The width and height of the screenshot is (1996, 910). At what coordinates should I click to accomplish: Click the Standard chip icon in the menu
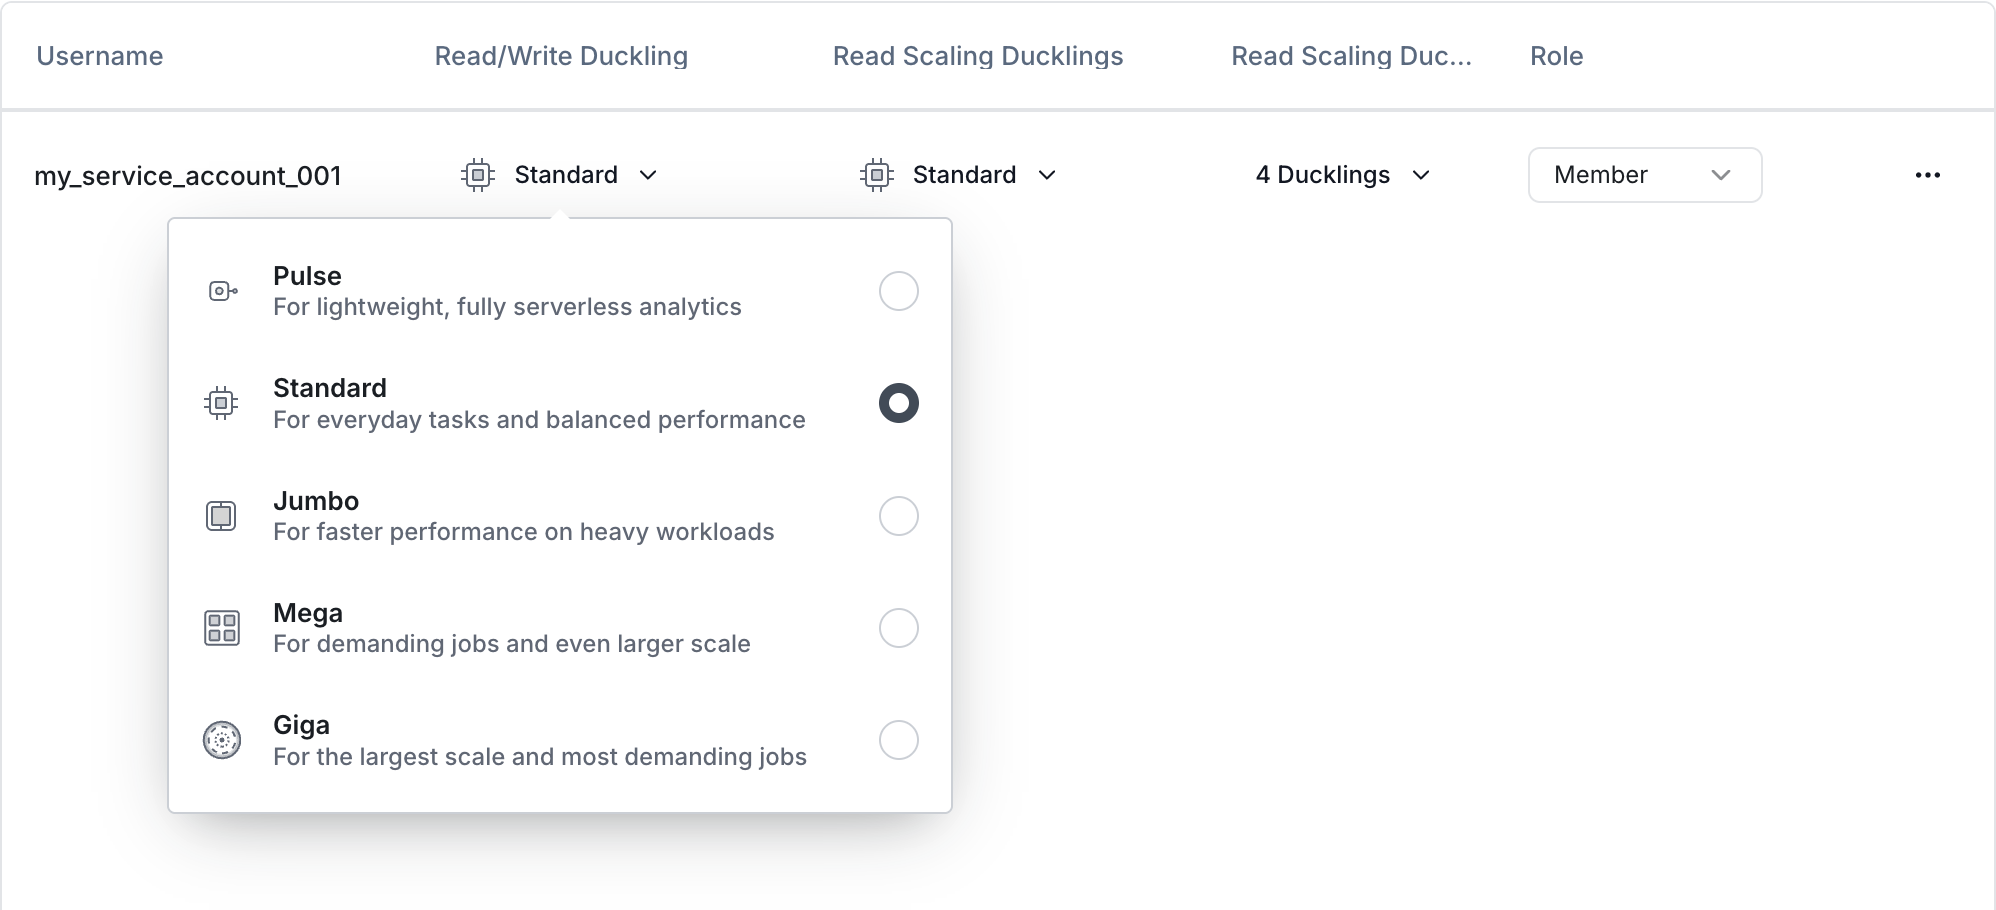click(x=221, y=402)
